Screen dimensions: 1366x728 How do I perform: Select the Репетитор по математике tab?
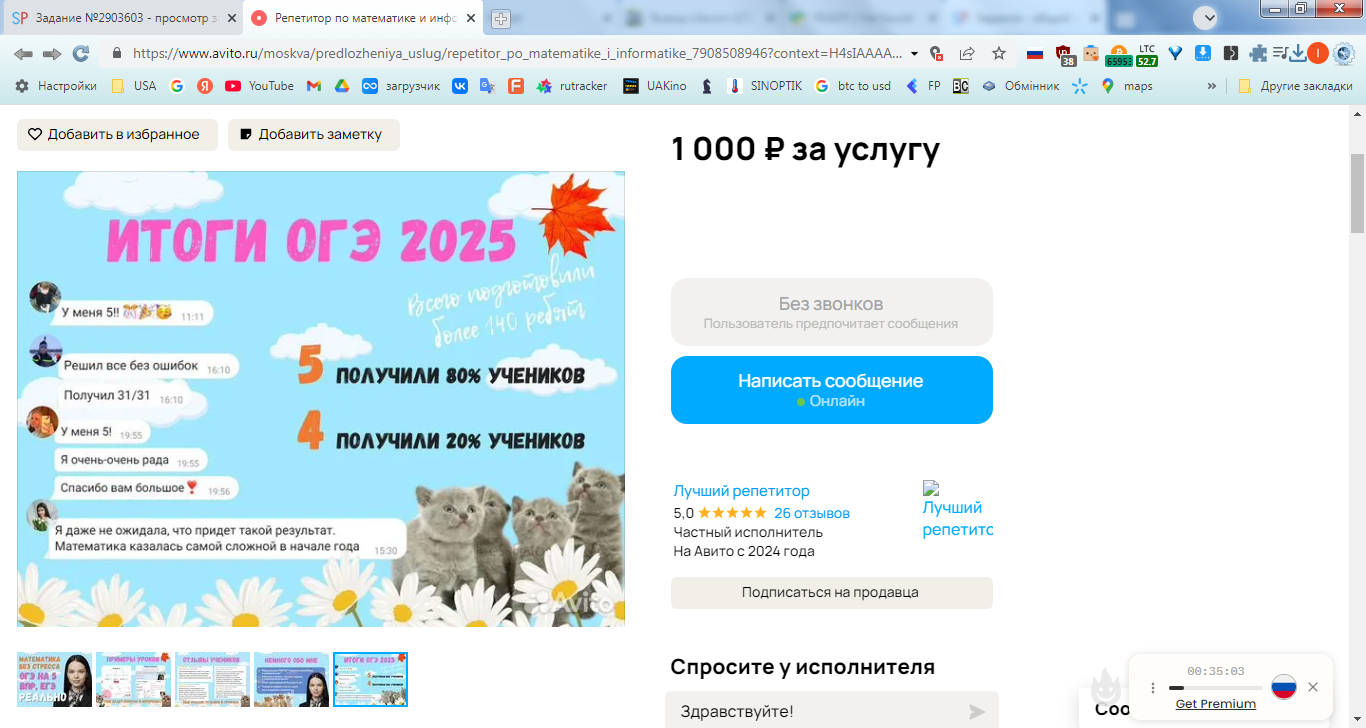click(x=364, y=18)
